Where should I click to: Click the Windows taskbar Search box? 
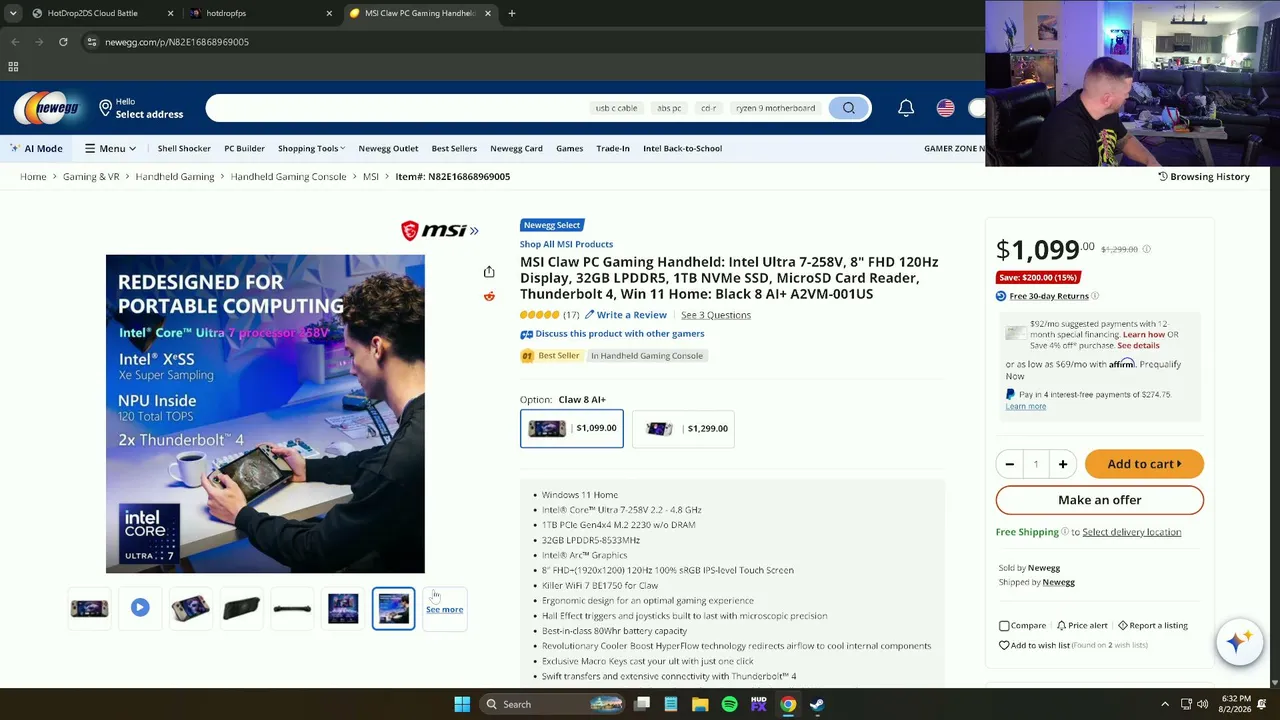[551, 704]
